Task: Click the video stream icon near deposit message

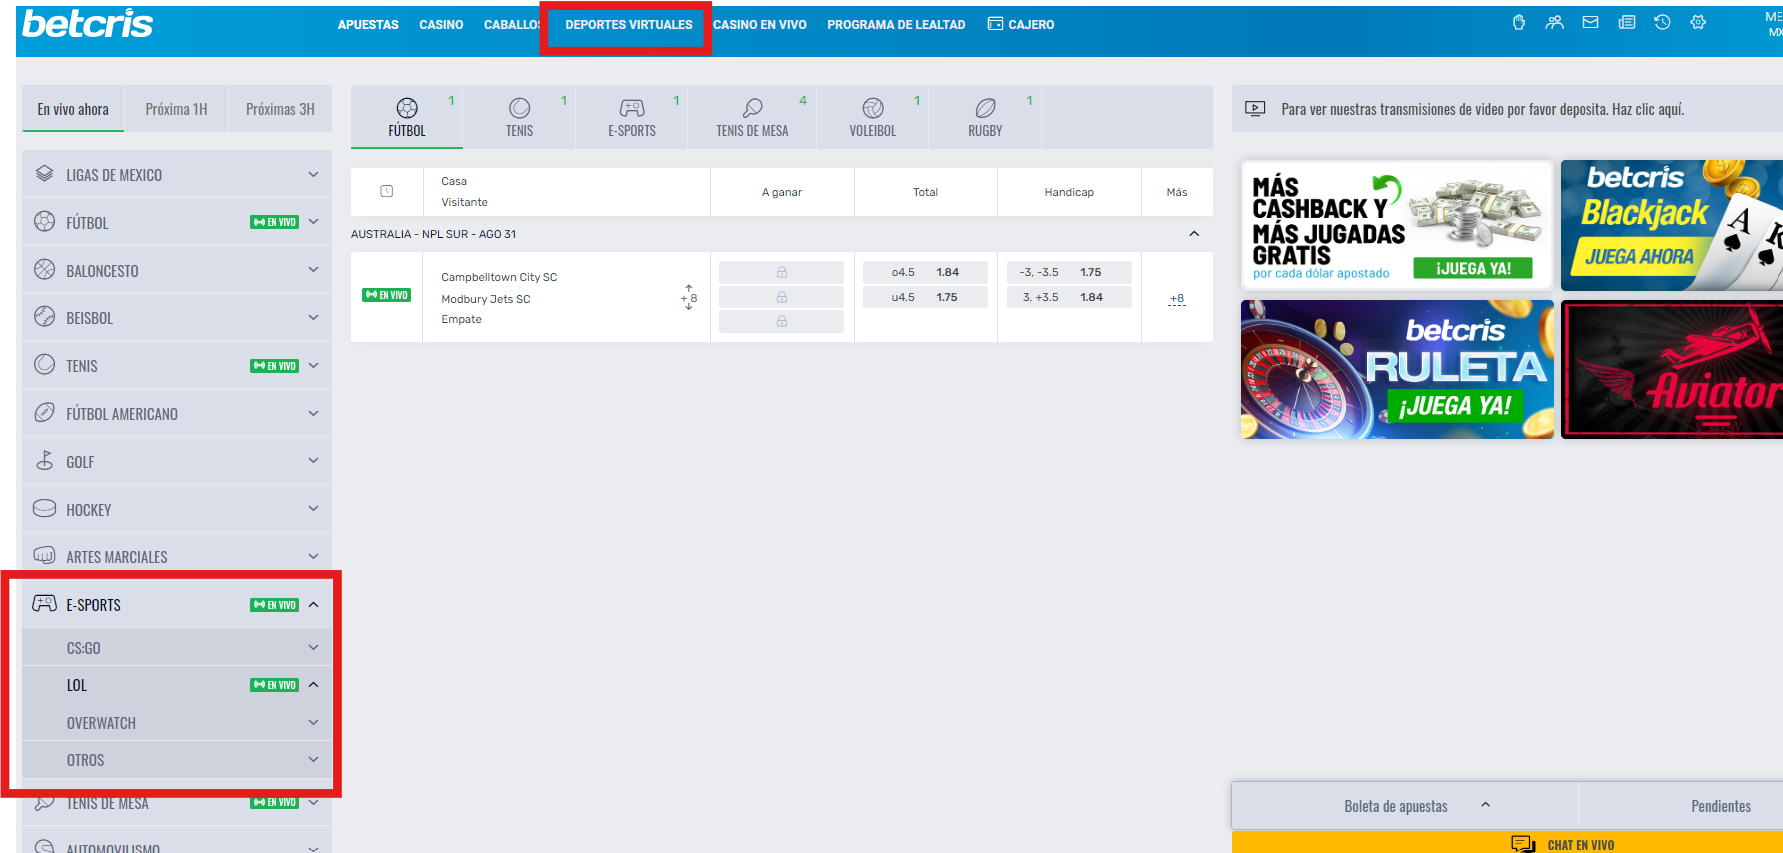Action: (1255, 109)
